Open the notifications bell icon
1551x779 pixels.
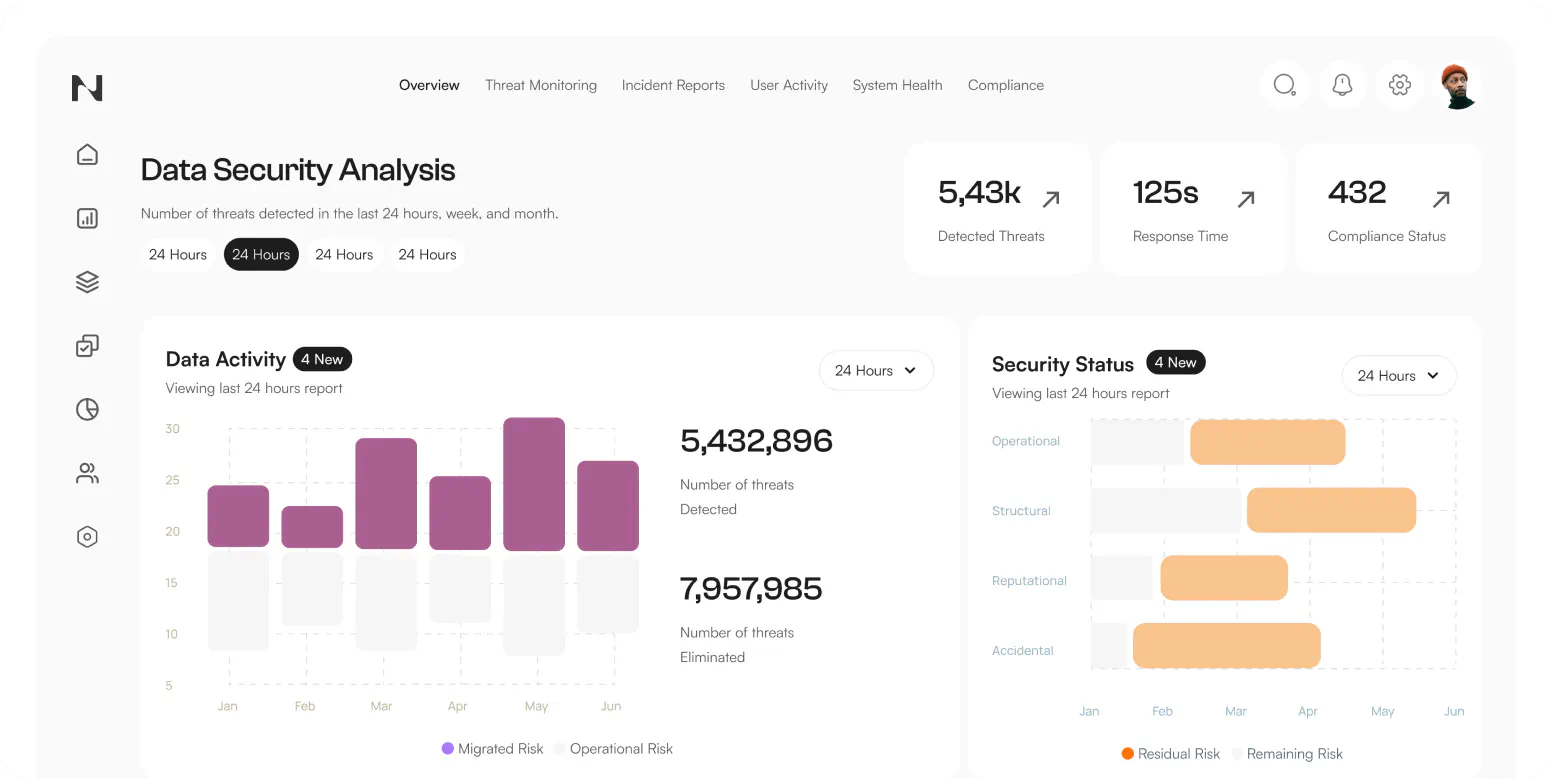pyautogui.click(x=1342, y=86)
